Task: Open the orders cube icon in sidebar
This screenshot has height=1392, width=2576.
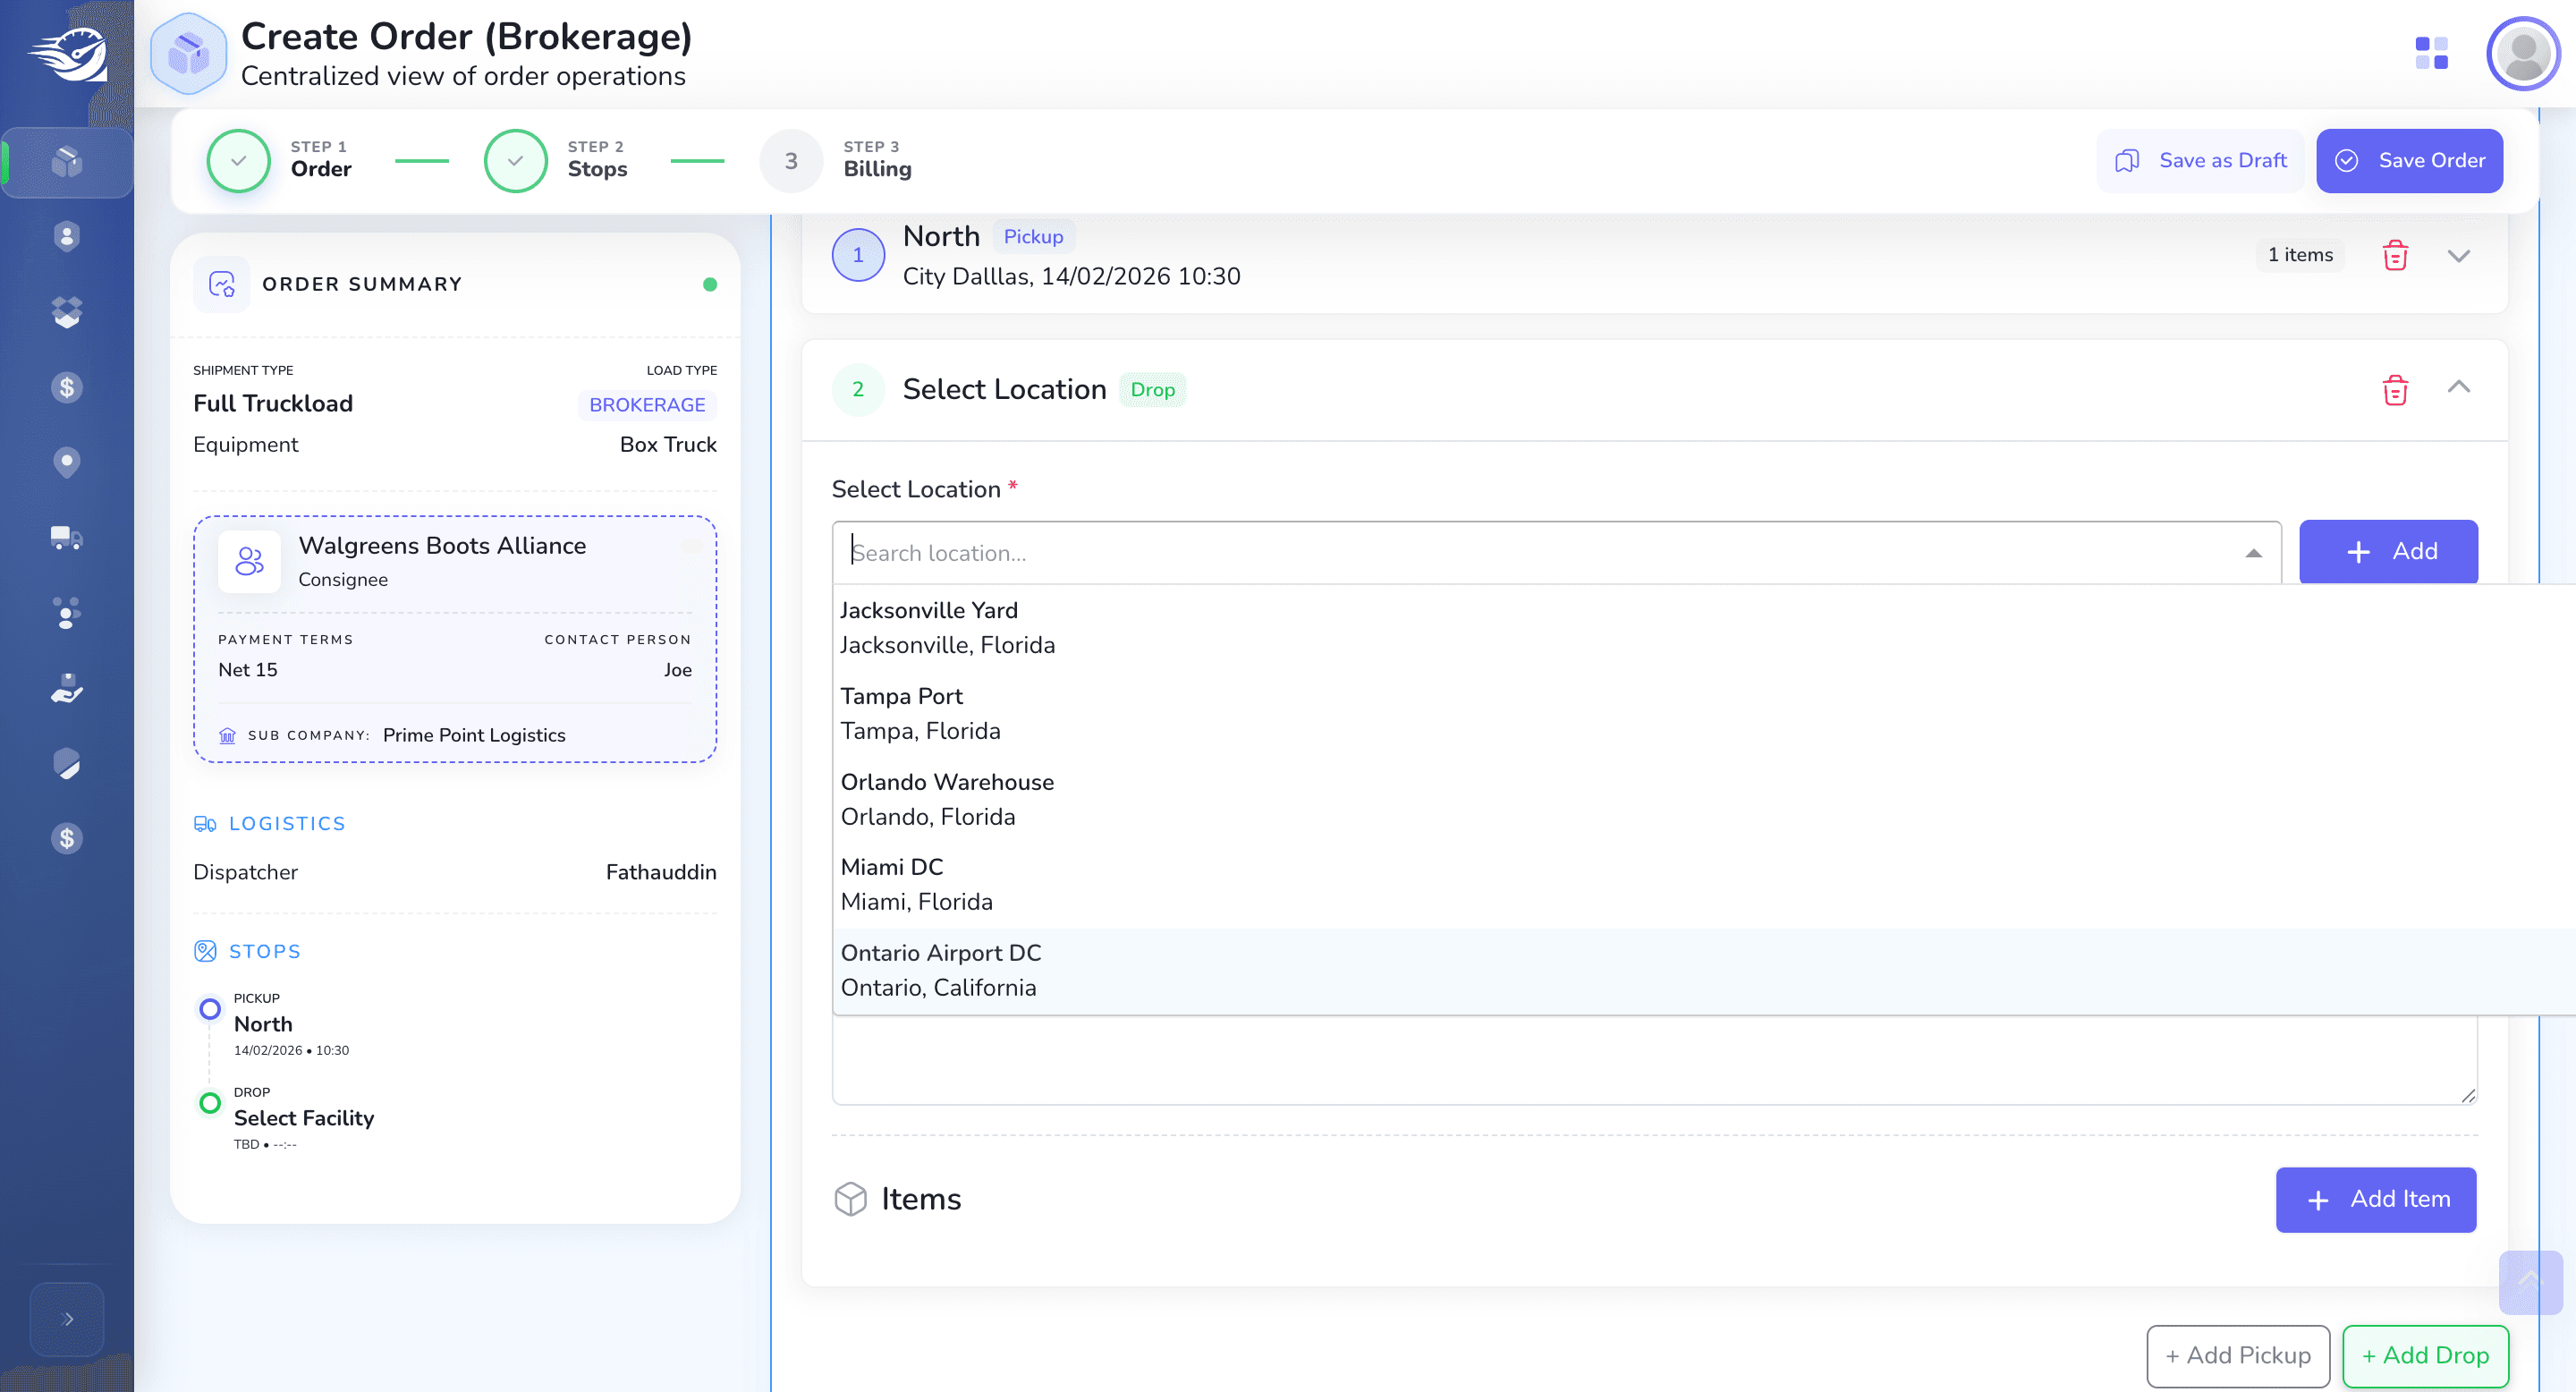Action: pos(67,162)
